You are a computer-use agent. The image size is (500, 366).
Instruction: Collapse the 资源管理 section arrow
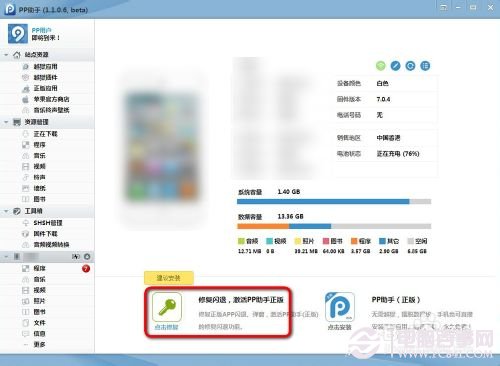point(6,122)
